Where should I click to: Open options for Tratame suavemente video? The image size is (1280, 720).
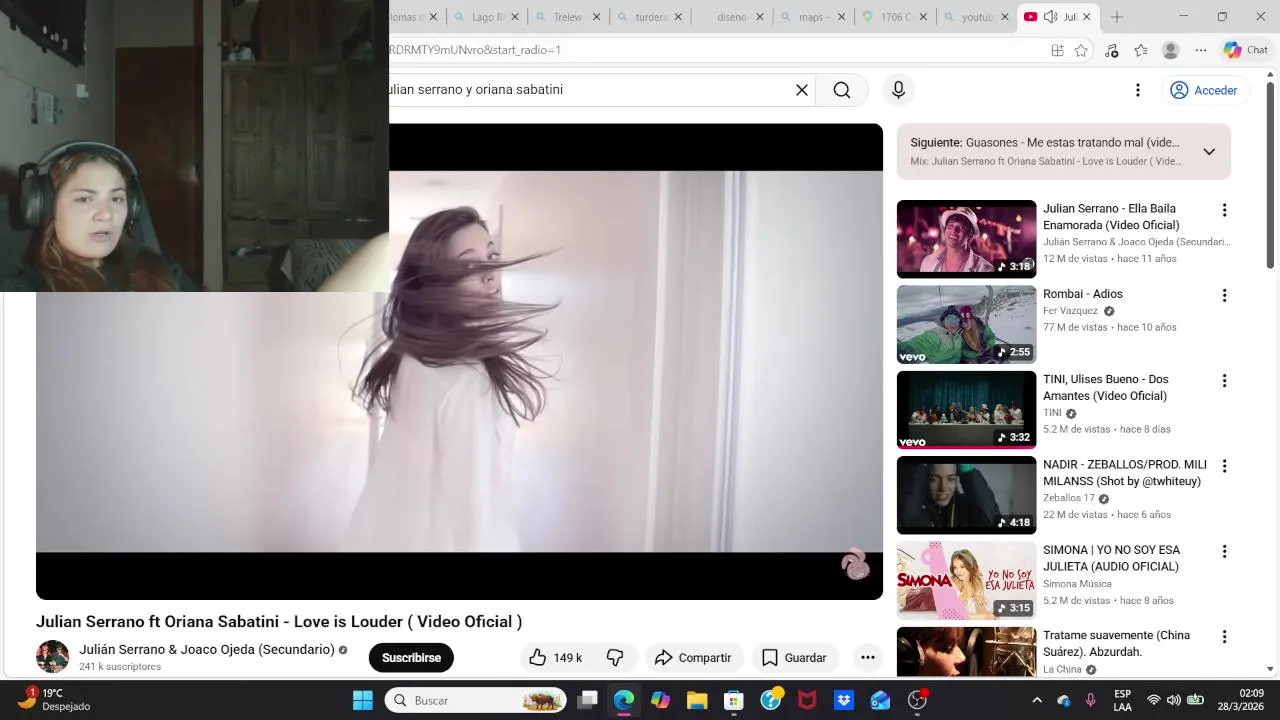pos(1224,636)
